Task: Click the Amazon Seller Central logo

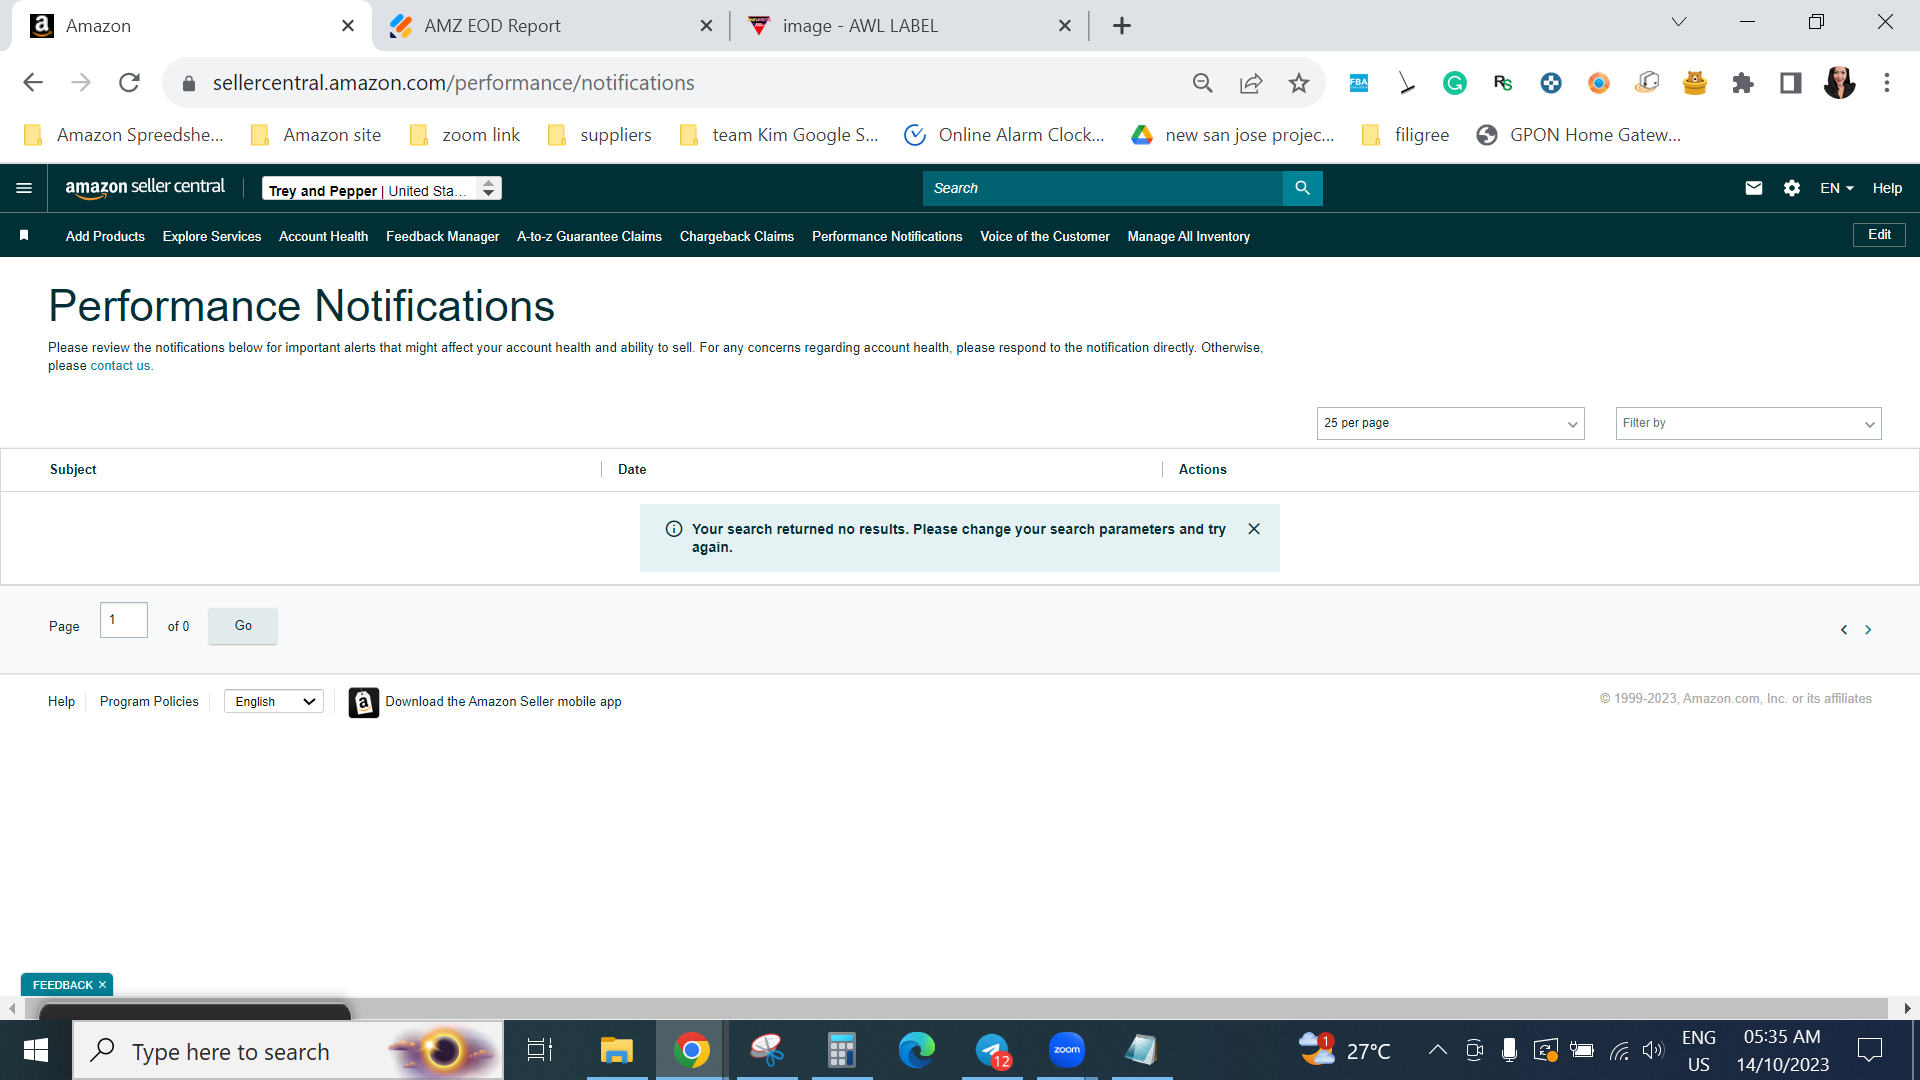Action: click(145, 187)
